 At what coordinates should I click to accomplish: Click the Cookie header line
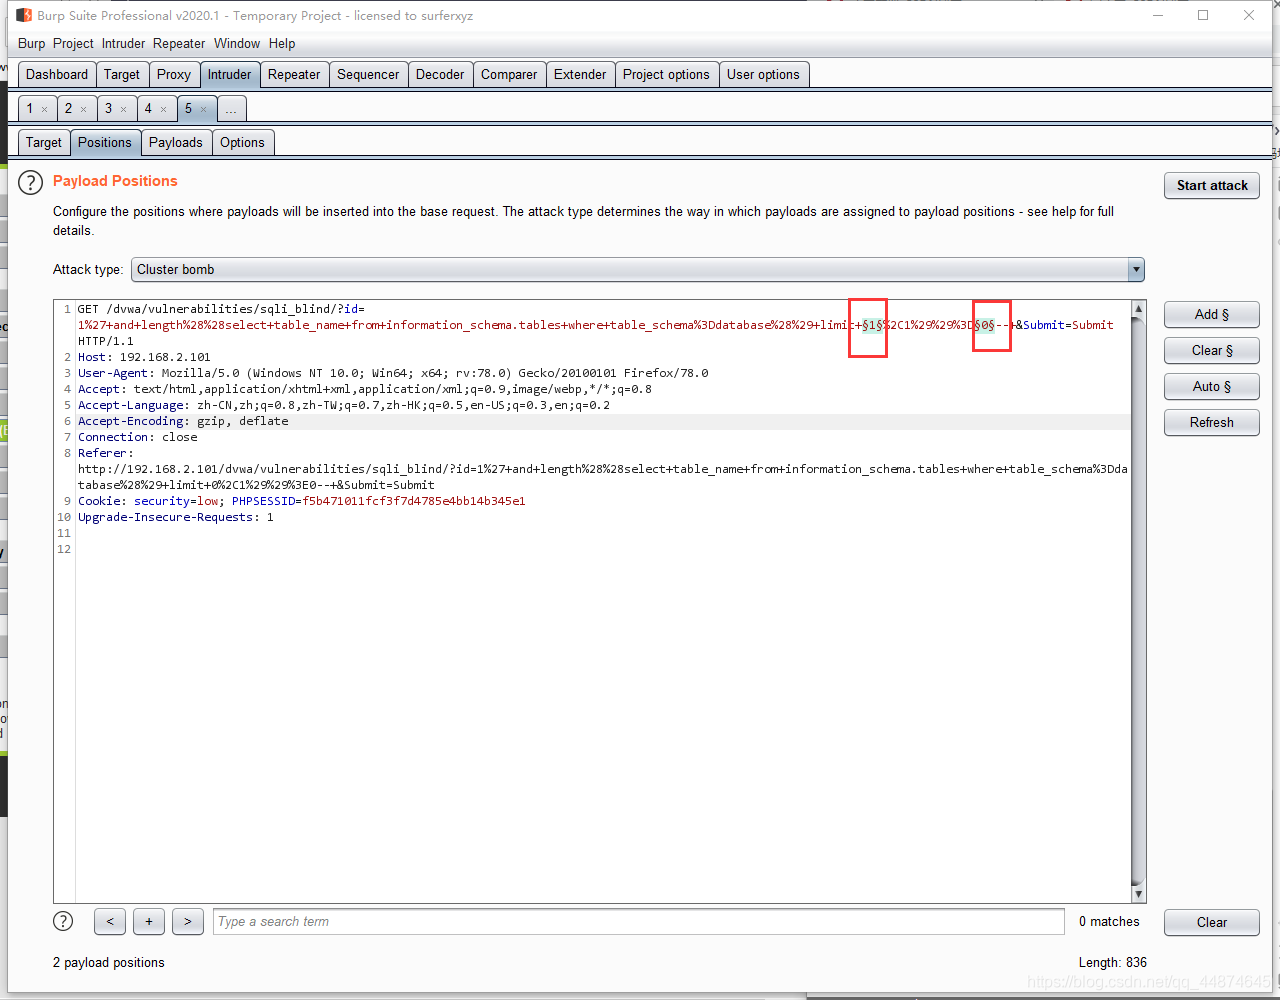click(301, 501)
